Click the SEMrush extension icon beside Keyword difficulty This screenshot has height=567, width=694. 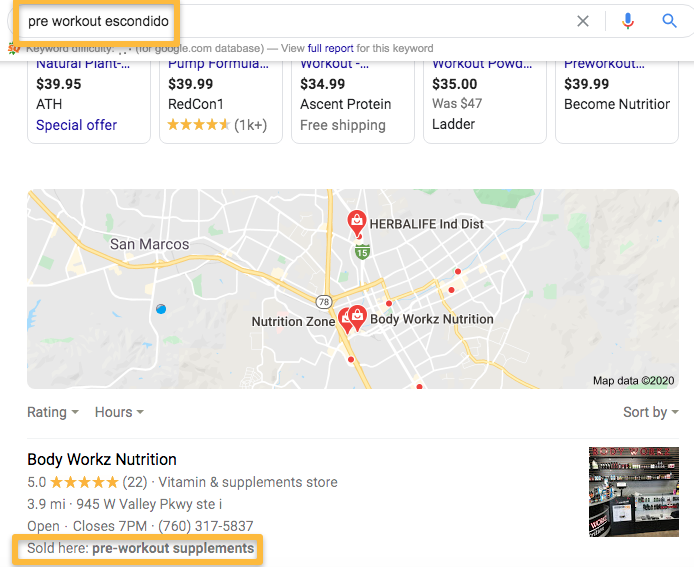pyautogui.click(x=14, y=48)
